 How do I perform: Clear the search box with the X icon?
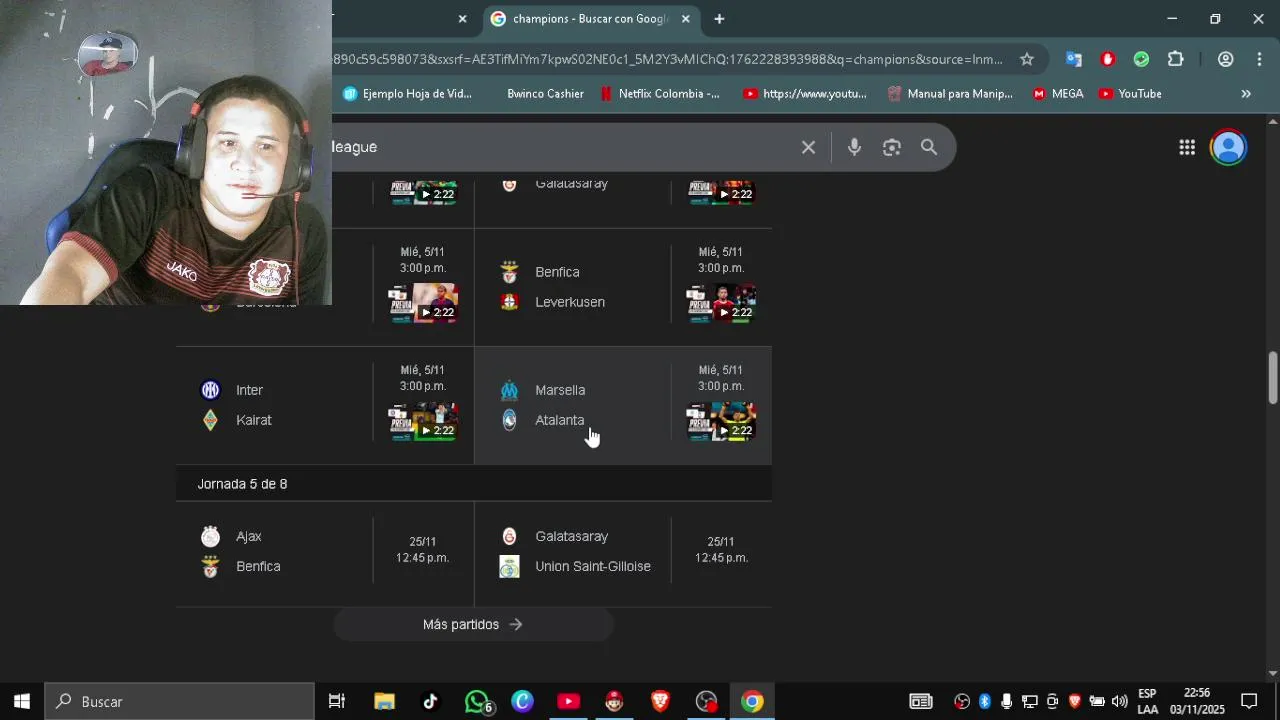pyautogui.click(x=808, y=147)
